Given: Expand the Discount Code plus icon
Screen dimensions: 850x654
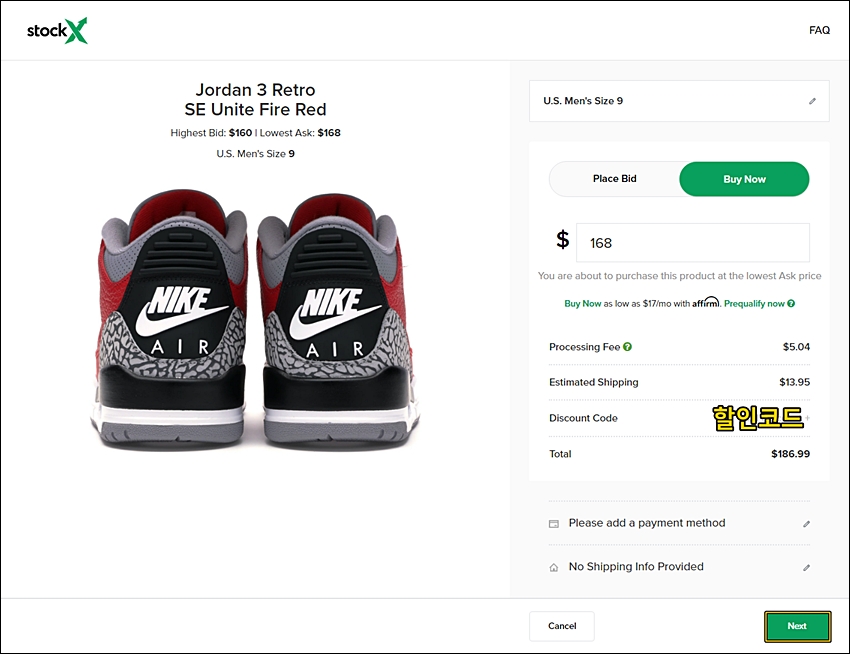Looking at the screenshot, I should (x=807, y=418).
